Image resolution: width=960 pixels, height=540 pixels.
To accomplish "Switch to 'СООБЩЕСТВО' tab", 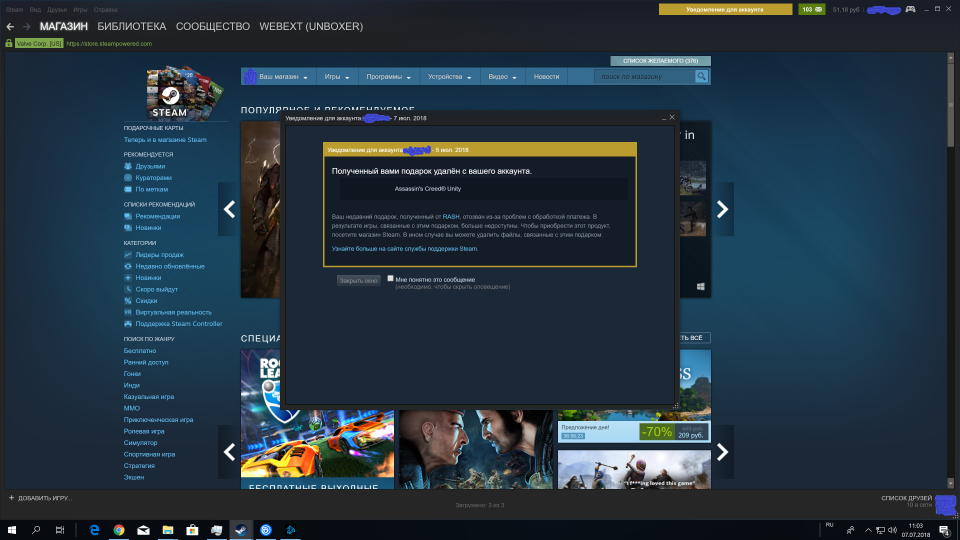I will point(212,26).
